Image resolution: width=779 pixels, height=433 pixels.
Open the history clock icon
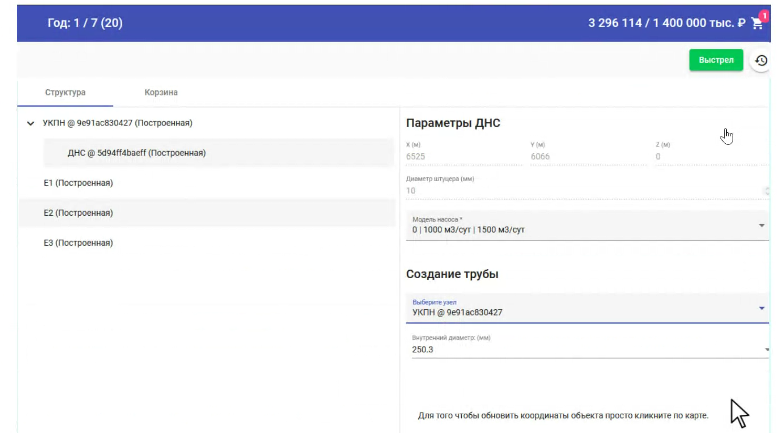[x=761, y=61]
